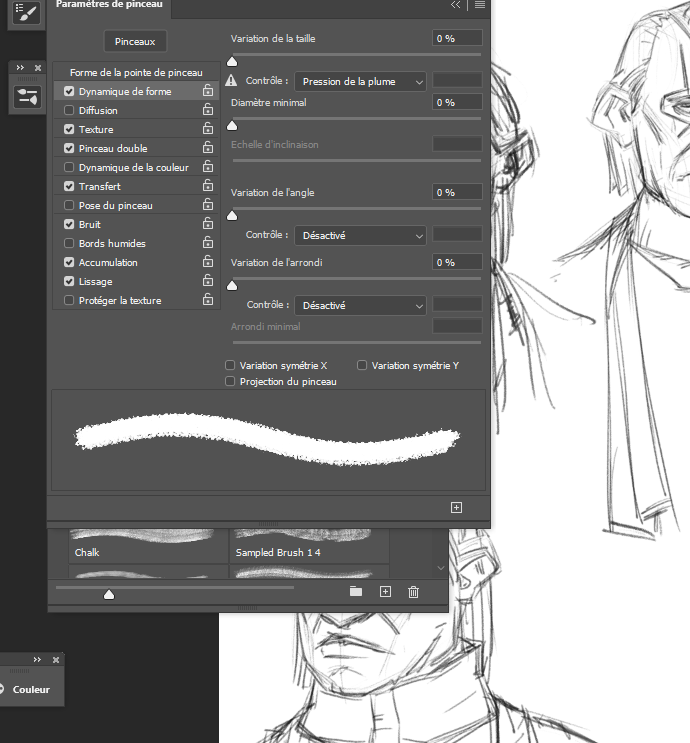The image size is (690, 743).
Task: Select Forme de la pointe de pinceau
Action: tap(135, 72)
